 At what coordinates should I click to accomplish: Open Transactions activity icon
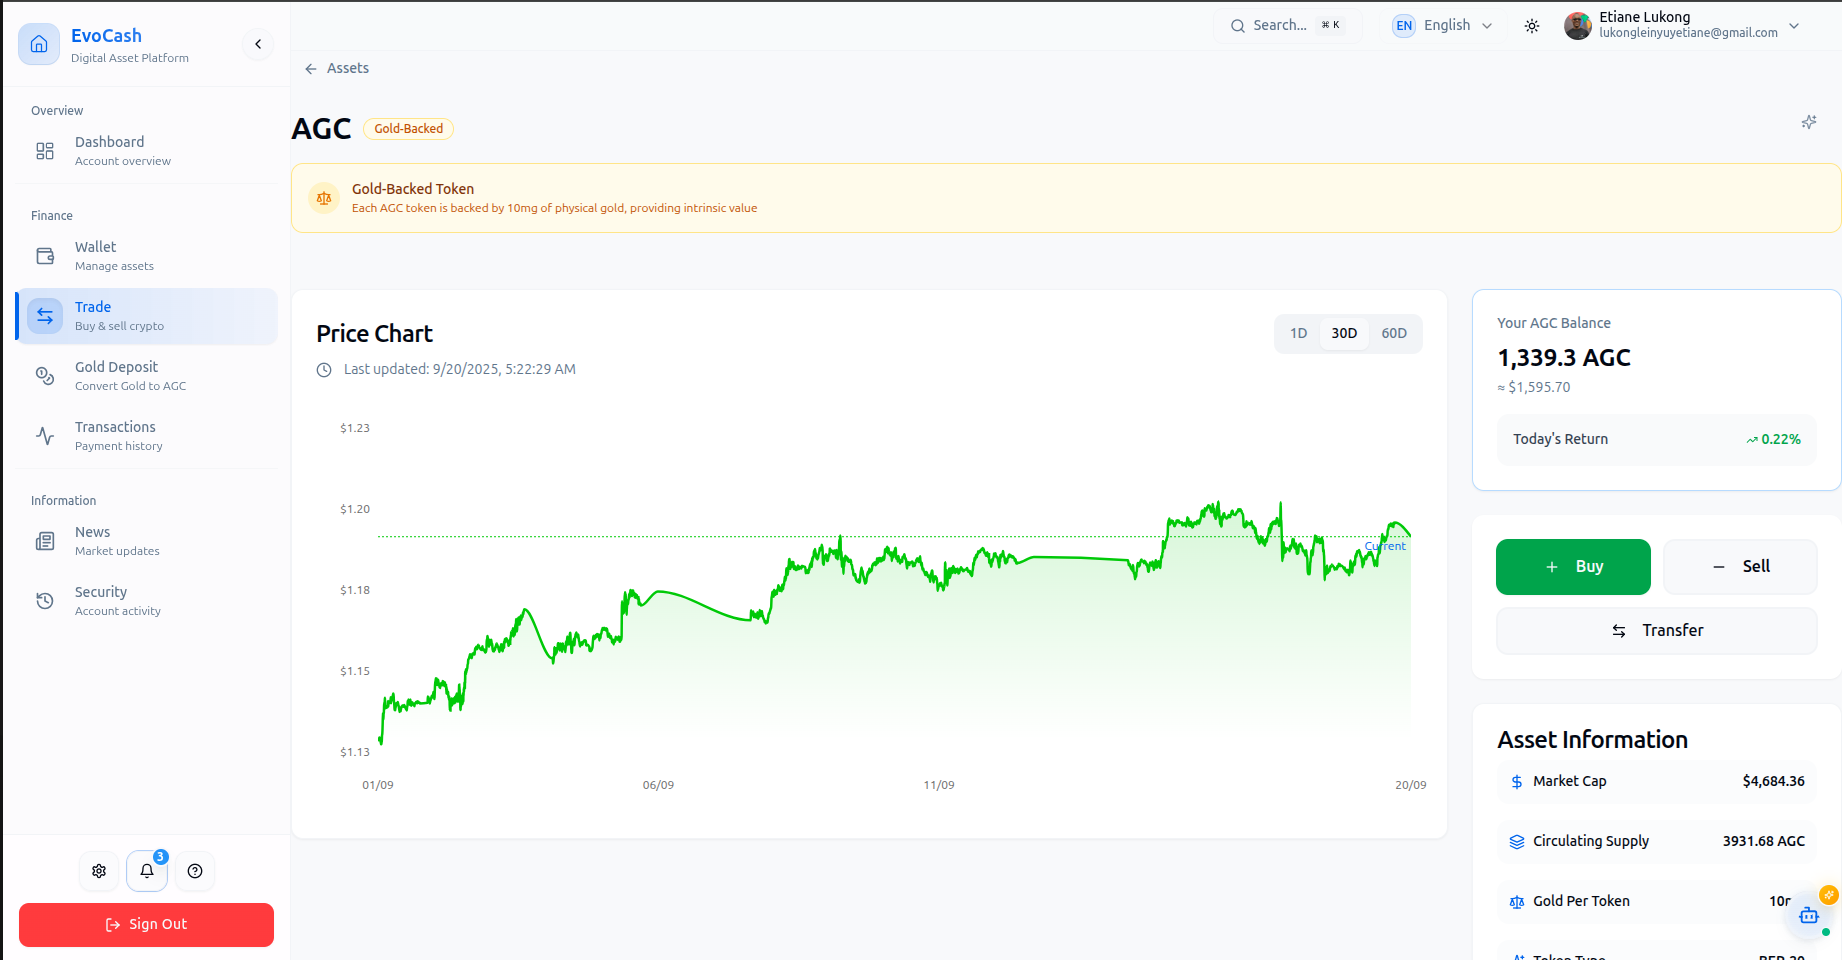click(x=45, y=436)
